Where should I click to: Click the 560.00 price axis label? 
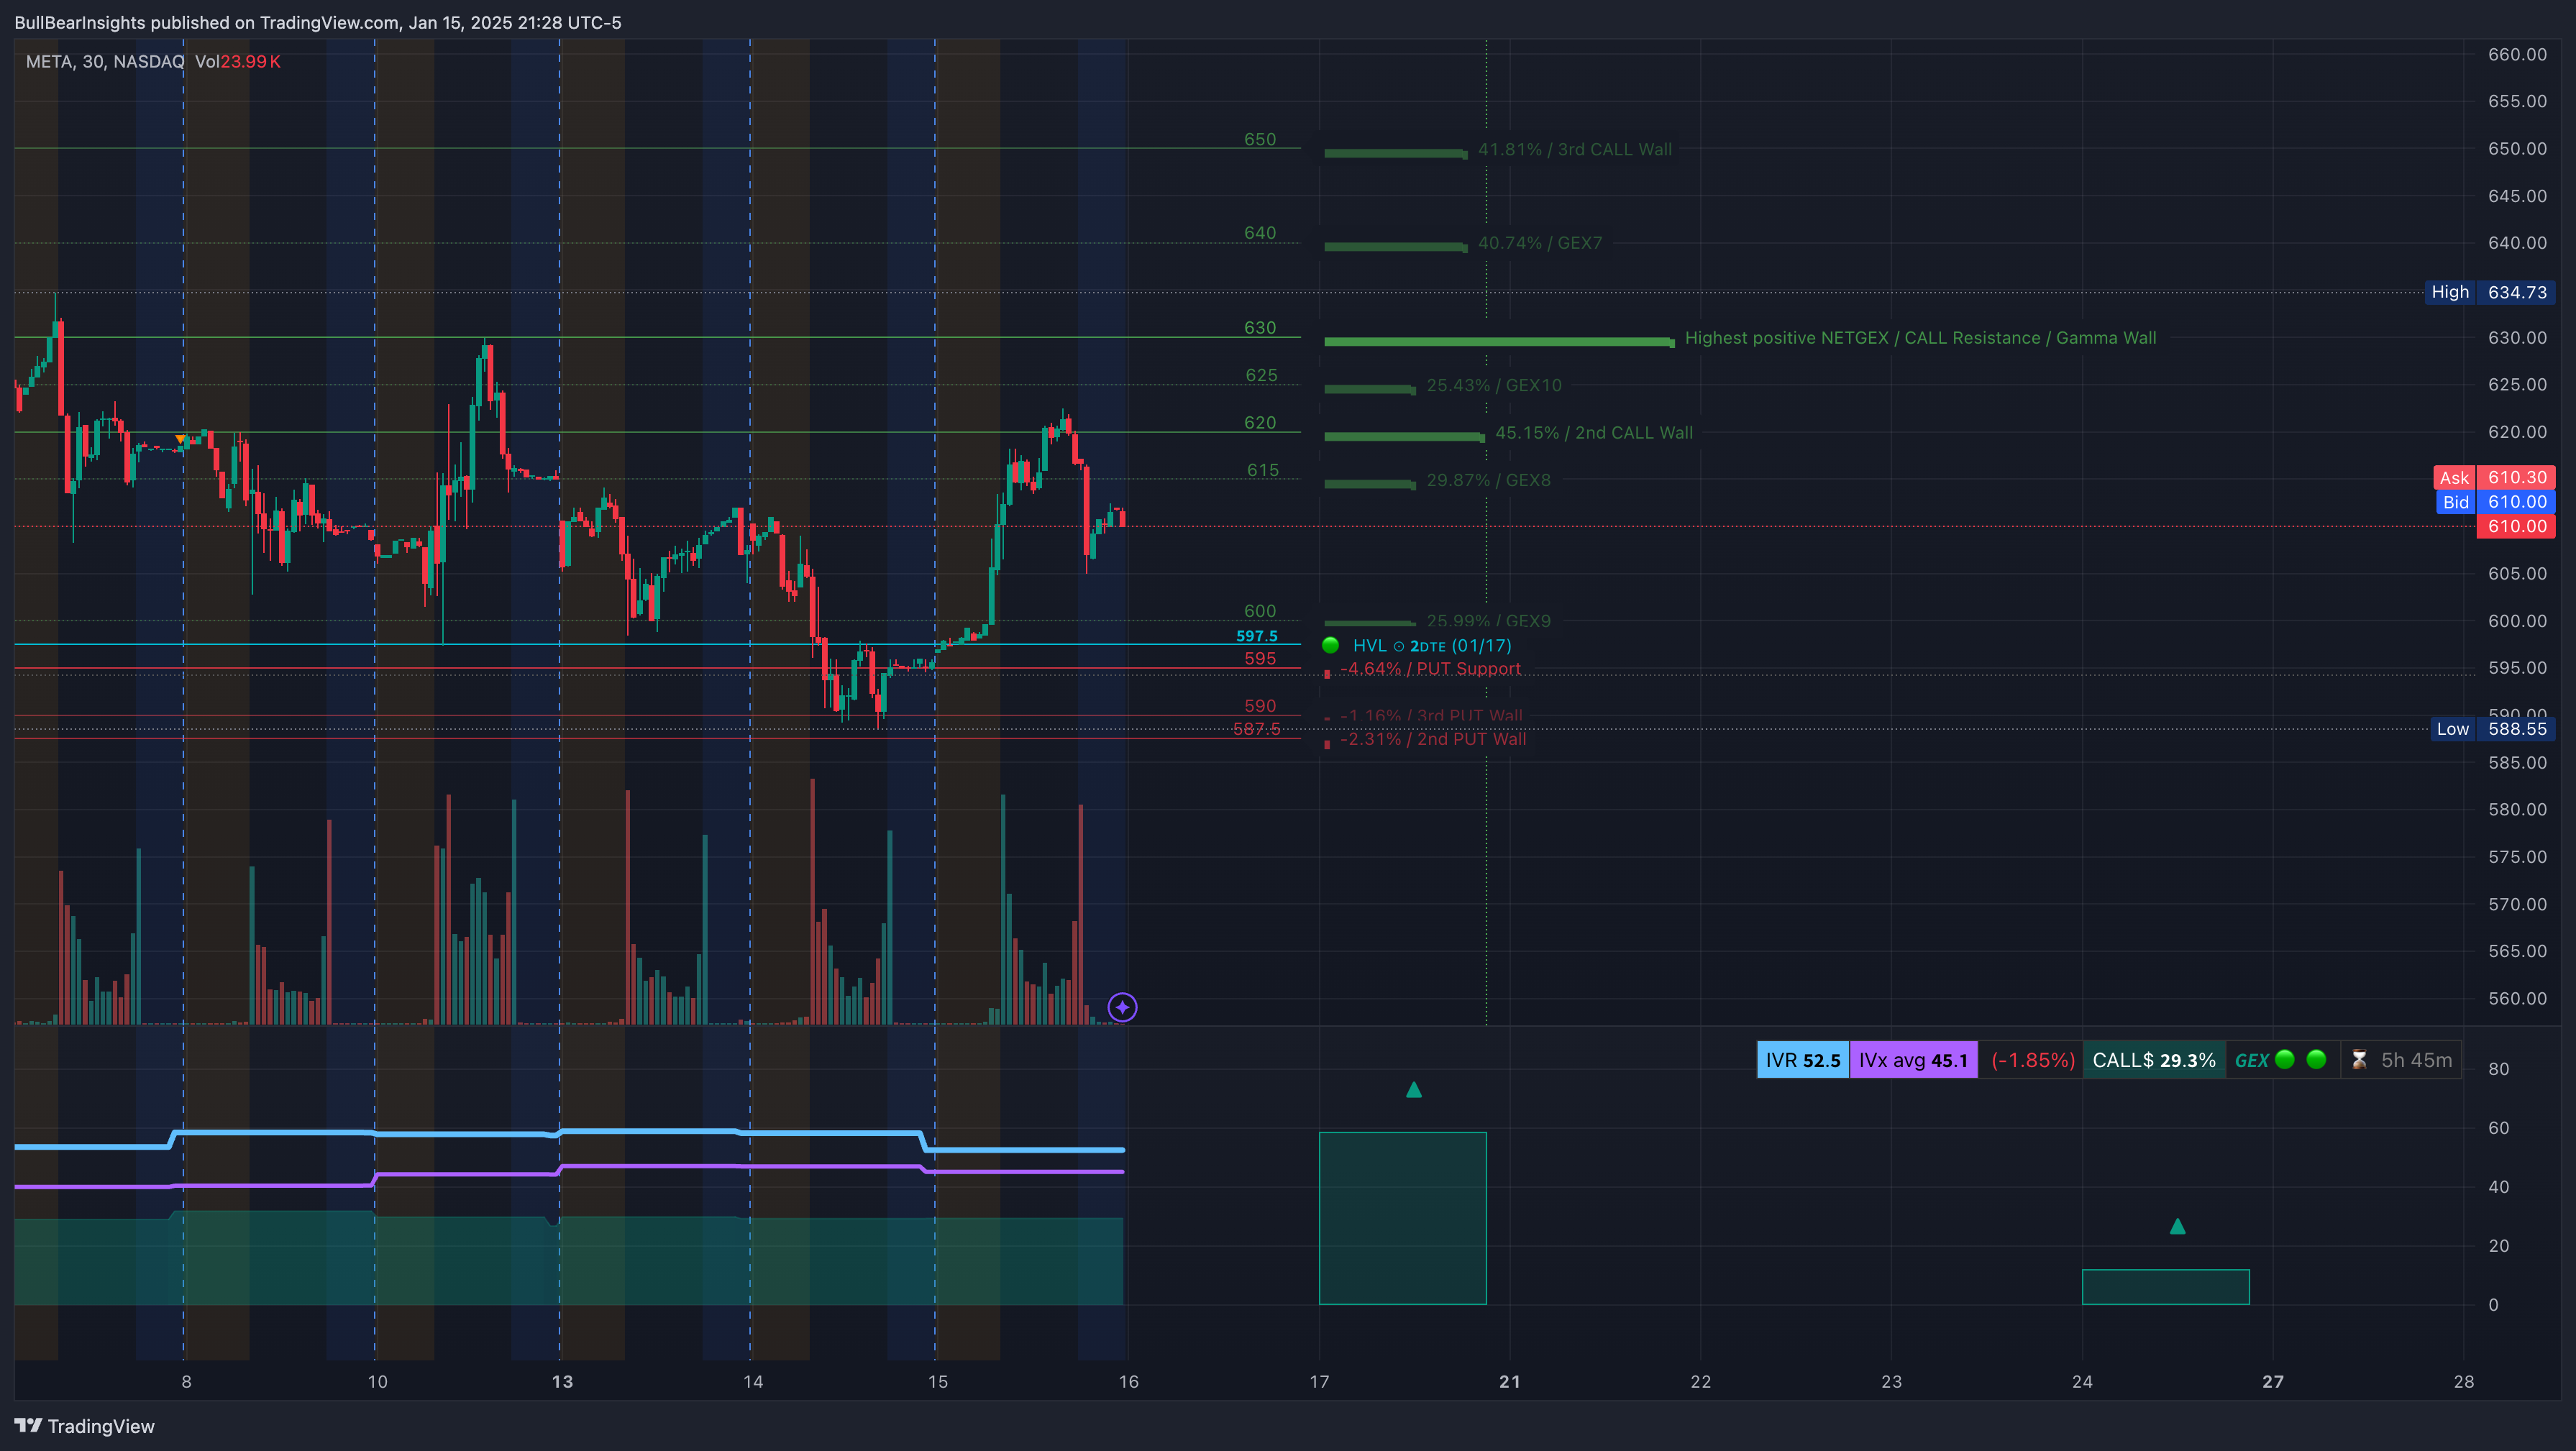[2517, 998]
